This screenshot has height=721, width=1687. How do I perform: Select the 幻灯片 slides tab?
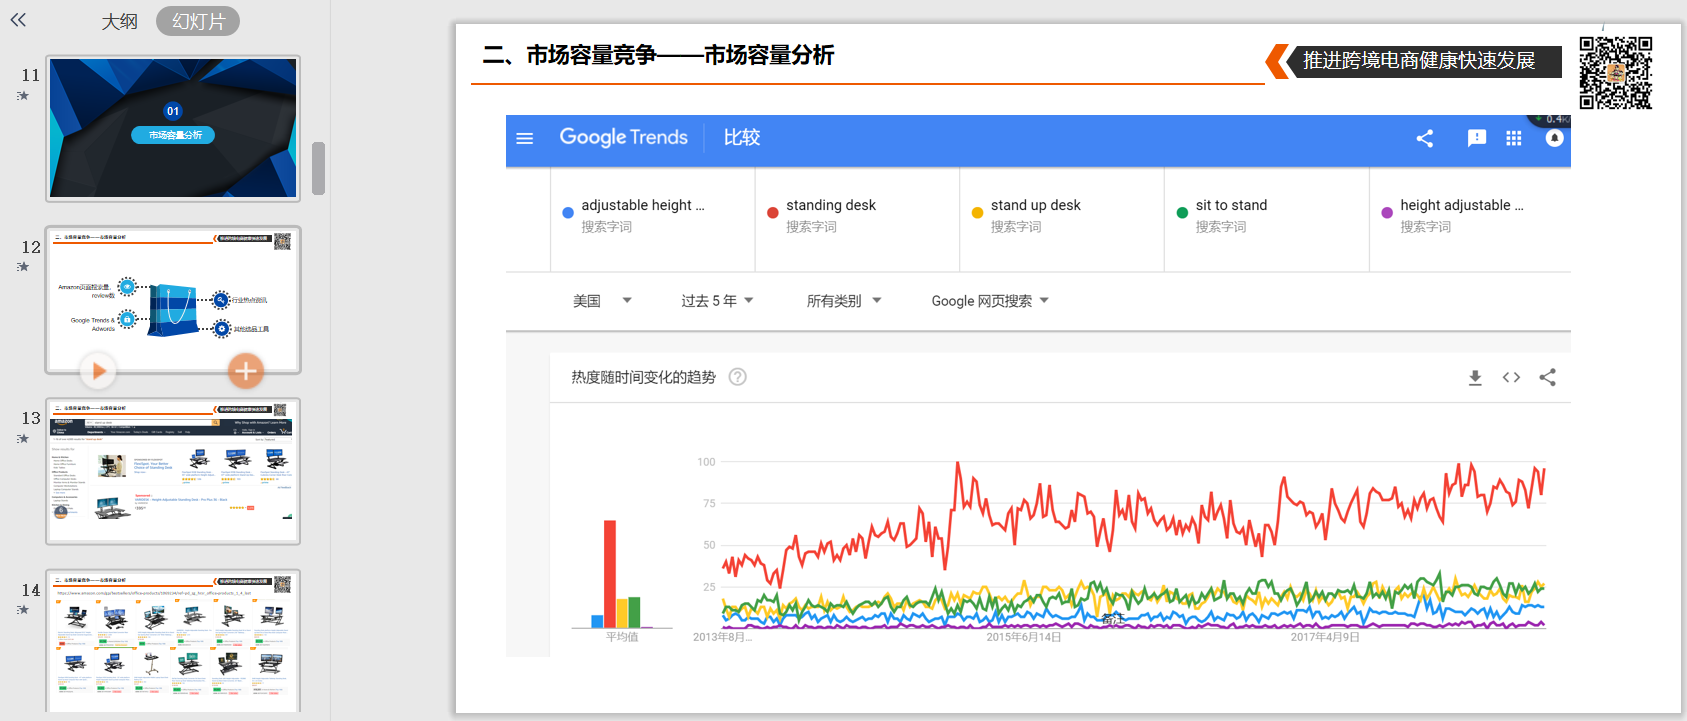(x=198, y=21)
